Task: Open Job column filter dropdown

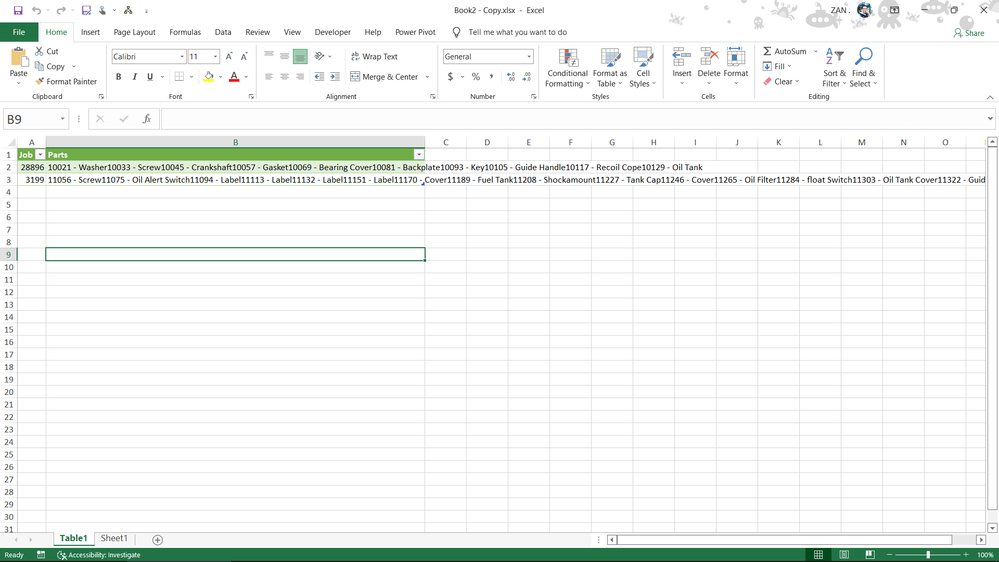Action: pyautogui.click(x=40, y=155)
